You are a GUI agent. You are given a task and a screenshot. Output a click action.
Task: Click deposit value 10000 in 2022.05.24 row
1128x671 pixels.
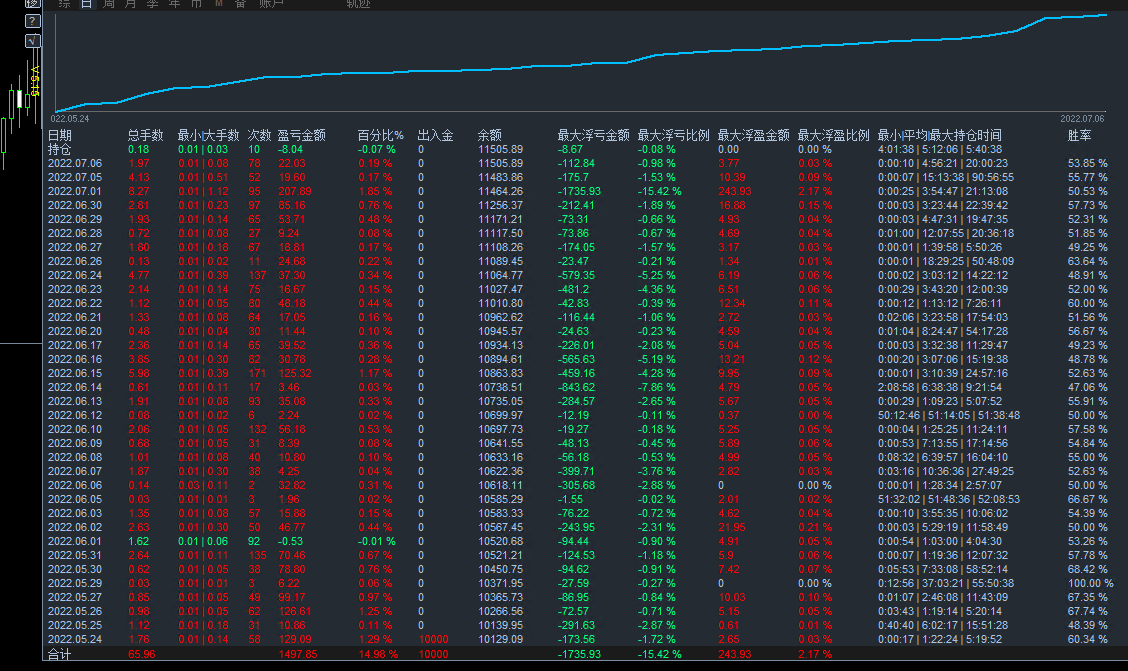[433, 639]
